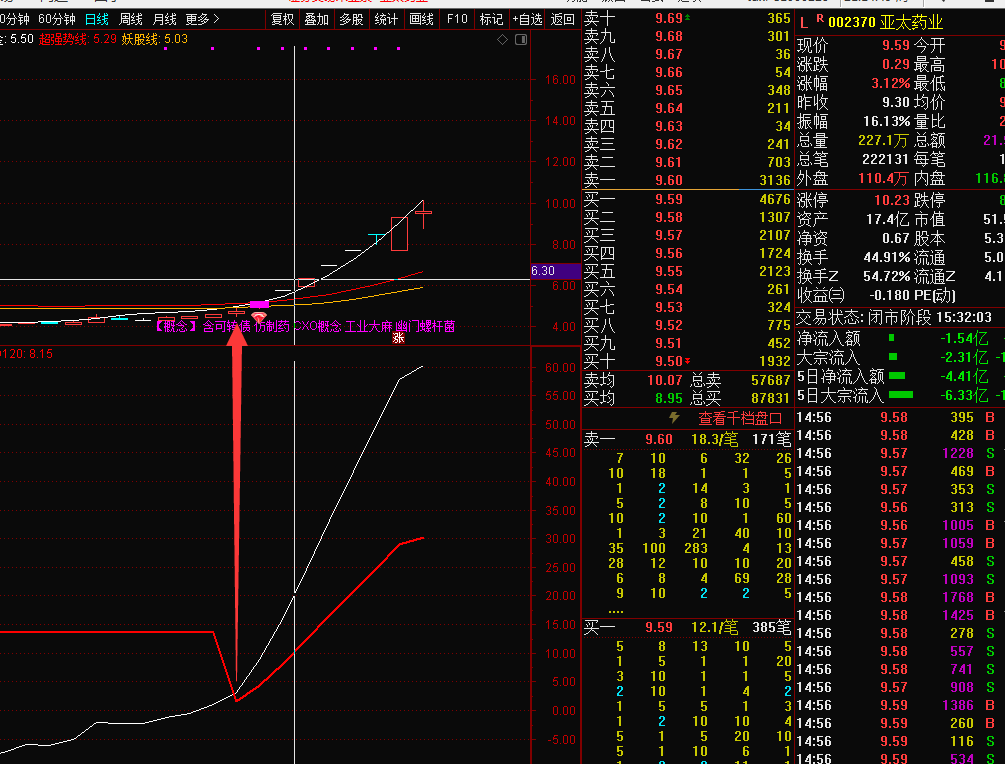Viewport: 1005px width, 764px height.
Task: Click the 60.00 indicator axis label
Action: click(560, 368)
